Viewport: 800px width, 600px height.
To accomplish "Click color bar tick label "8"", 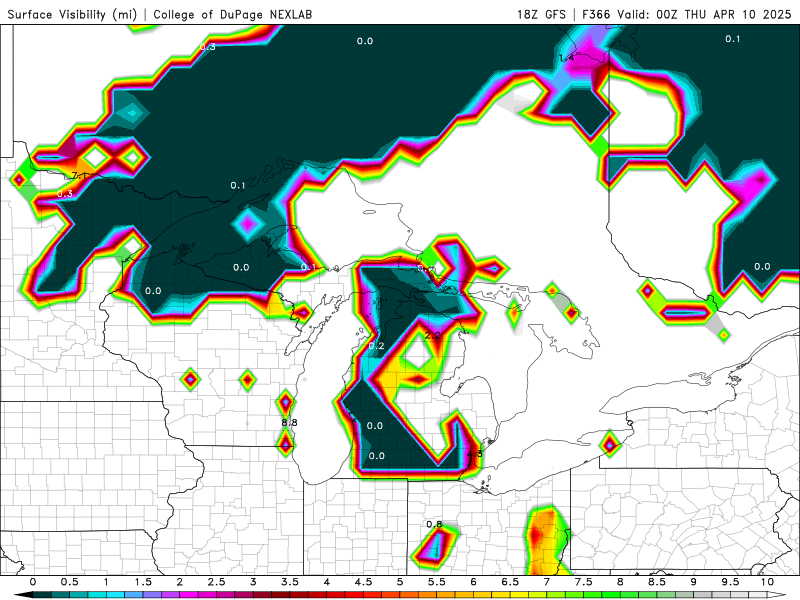I will point(620,582).
